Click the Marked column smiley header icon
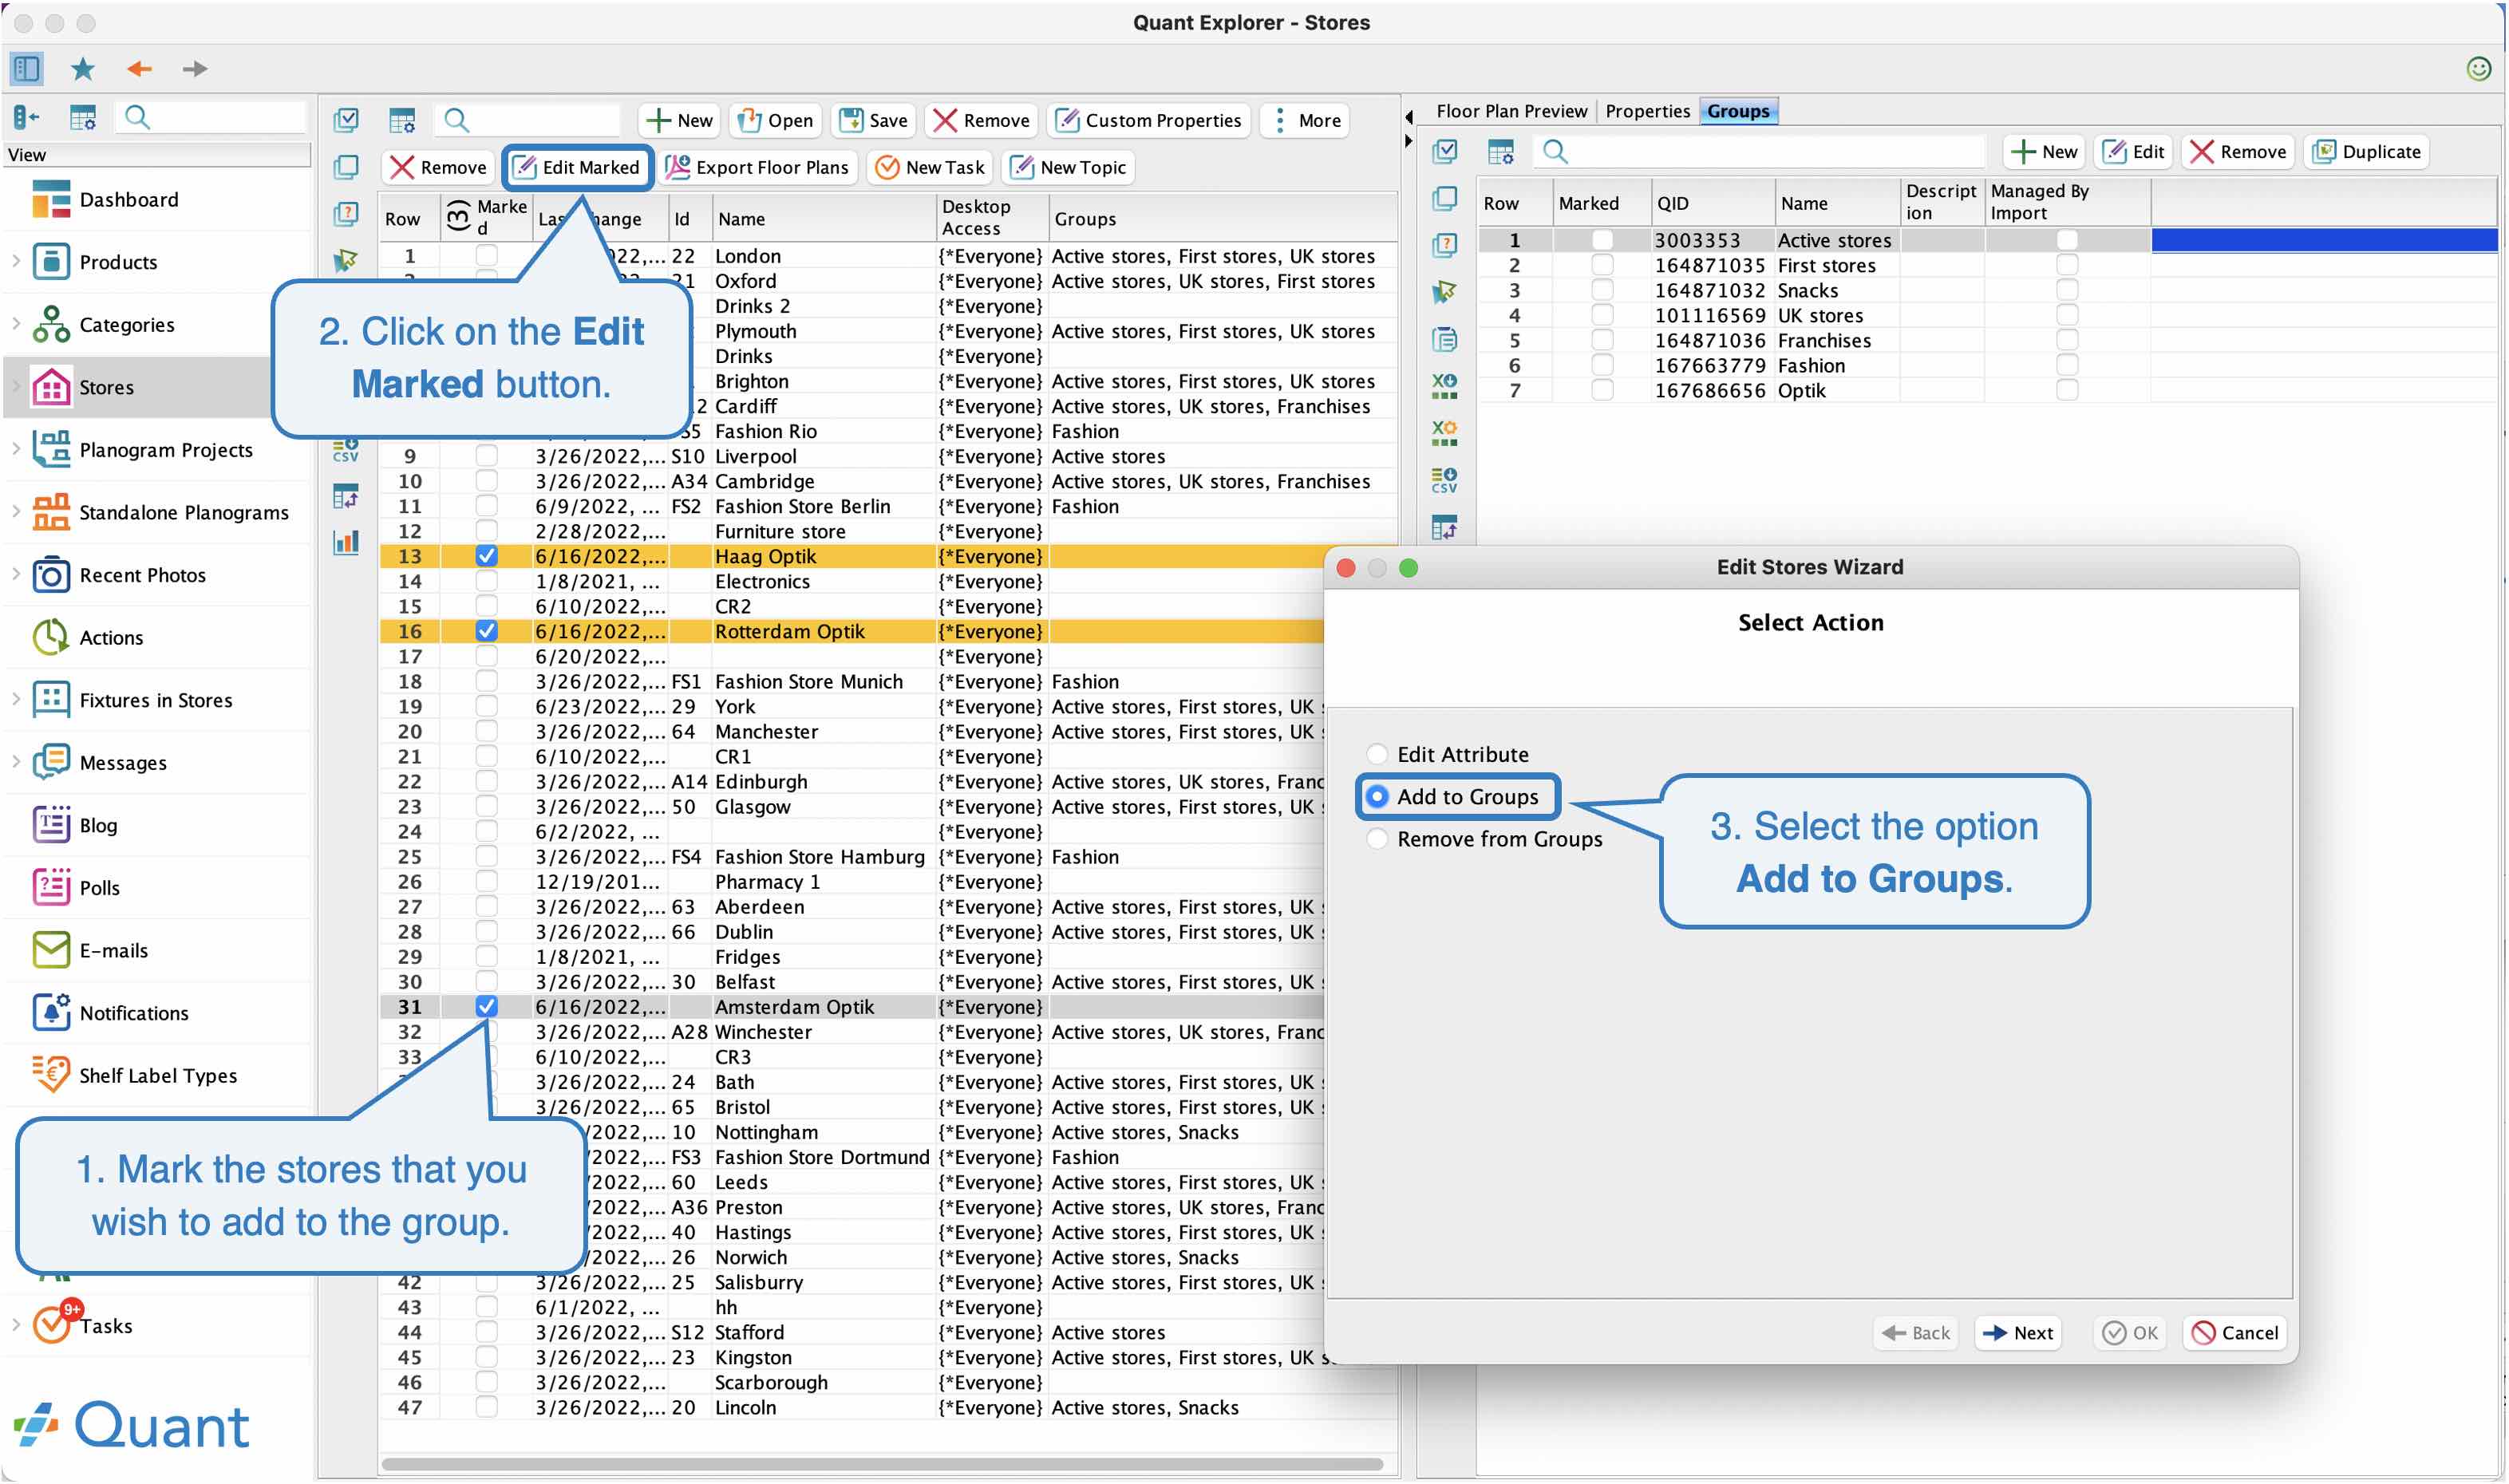Screen dimensions: 2509x1484 click(458, 216)
